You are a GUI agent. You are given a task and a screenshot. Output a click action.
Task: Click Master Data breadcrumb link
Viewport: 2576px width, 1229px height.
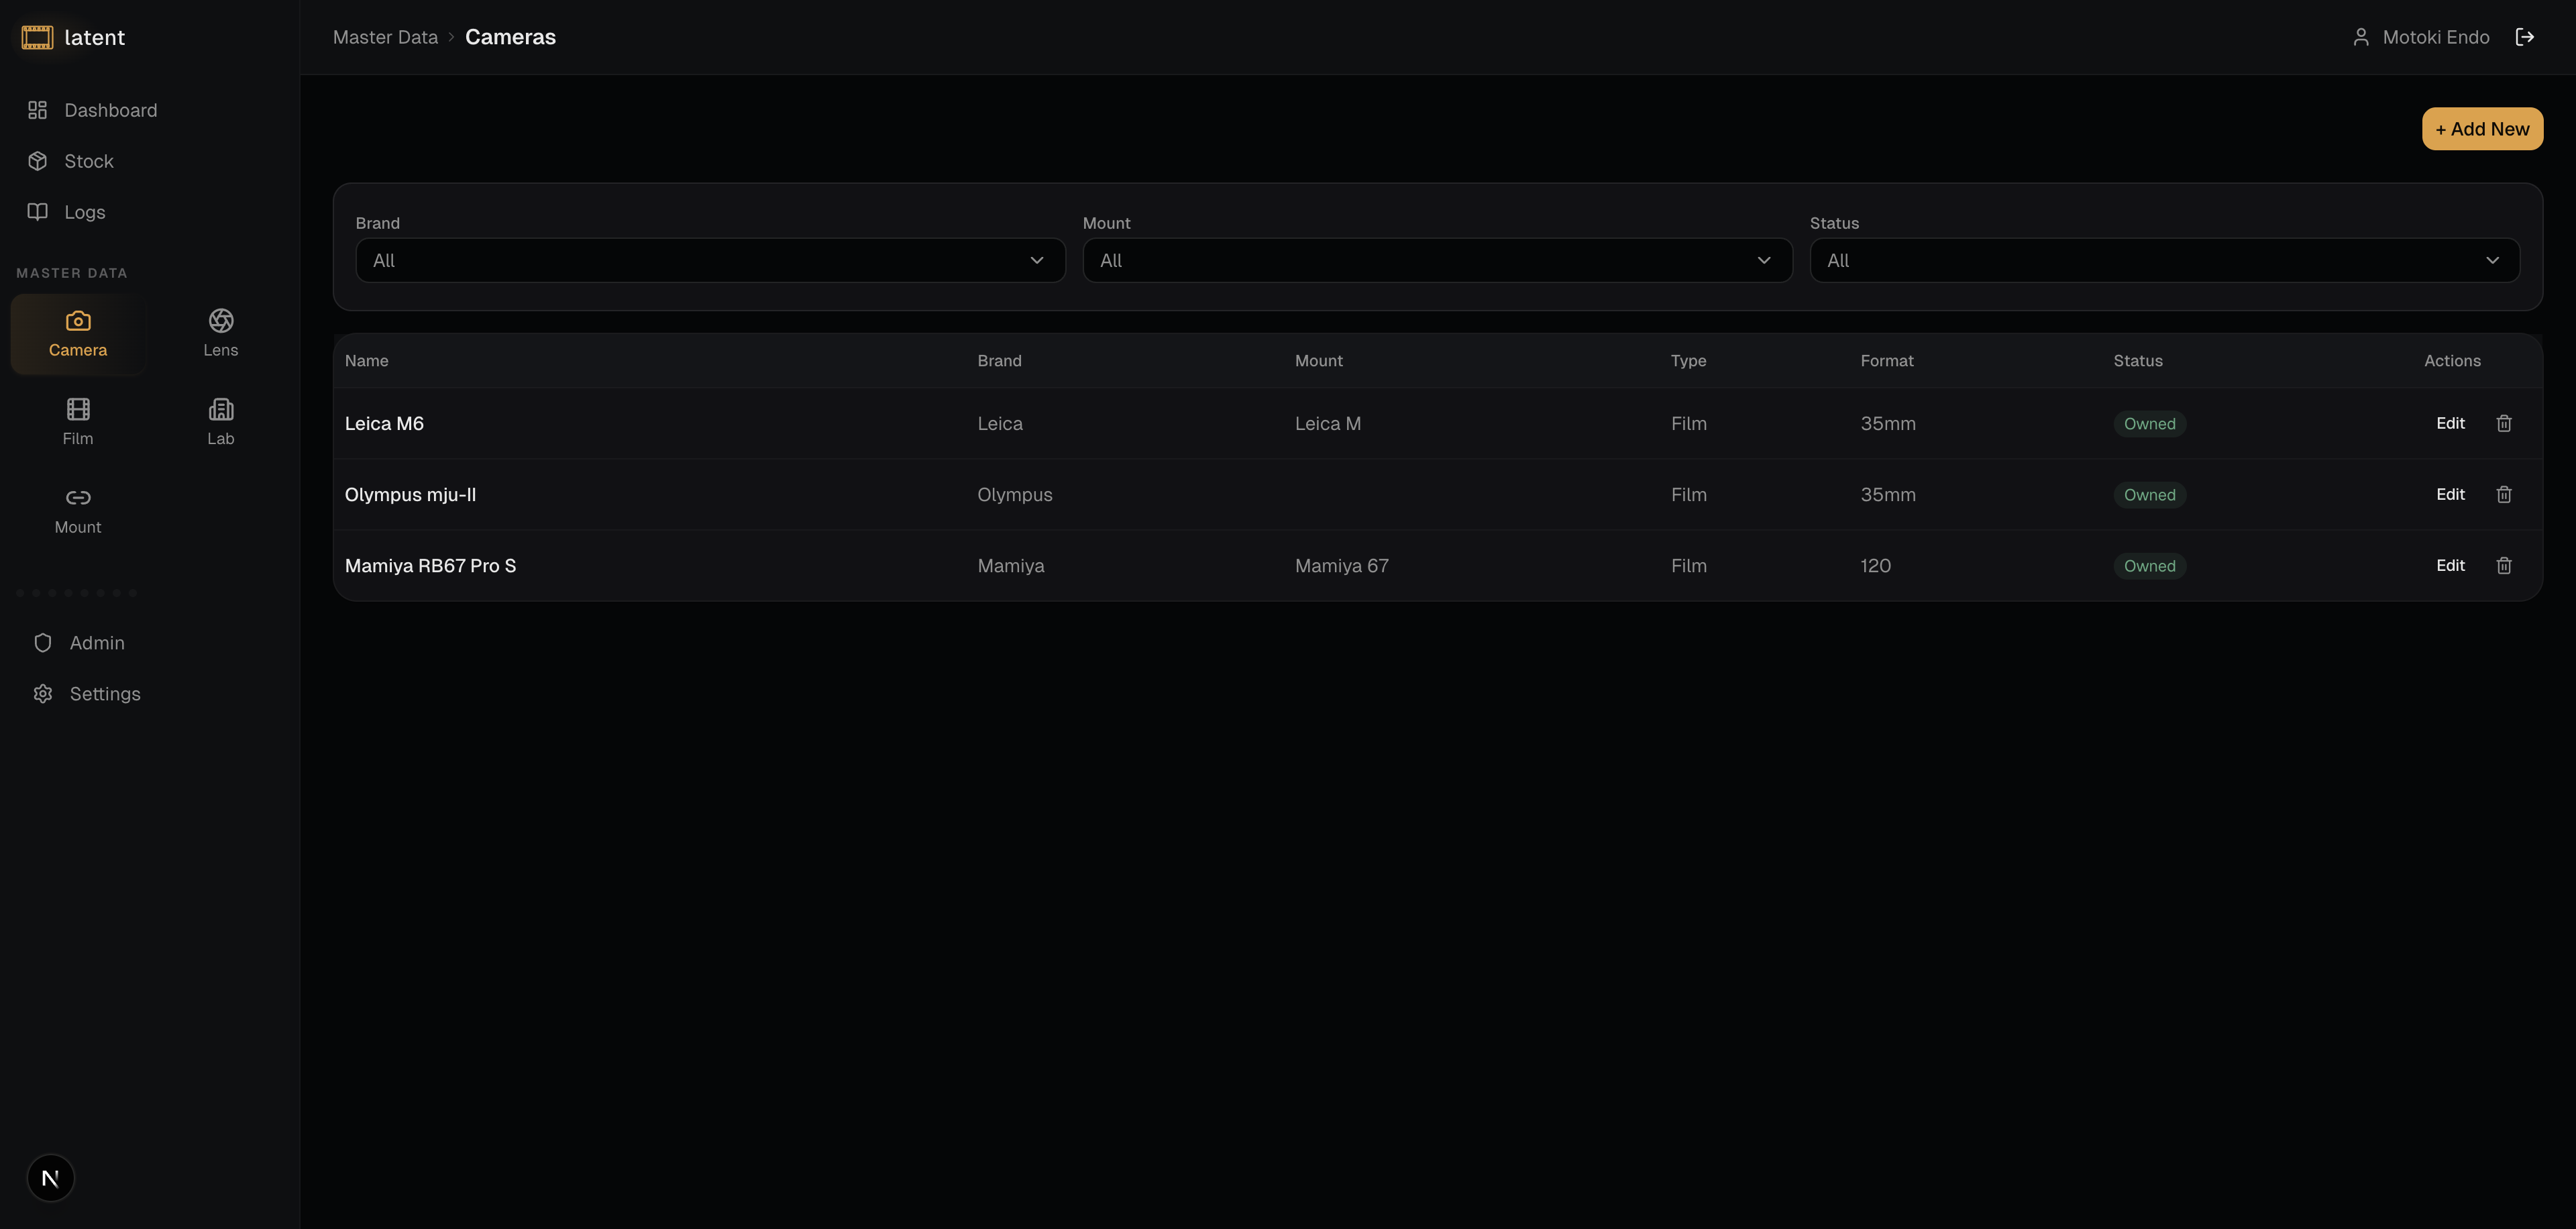click(385, 37)
